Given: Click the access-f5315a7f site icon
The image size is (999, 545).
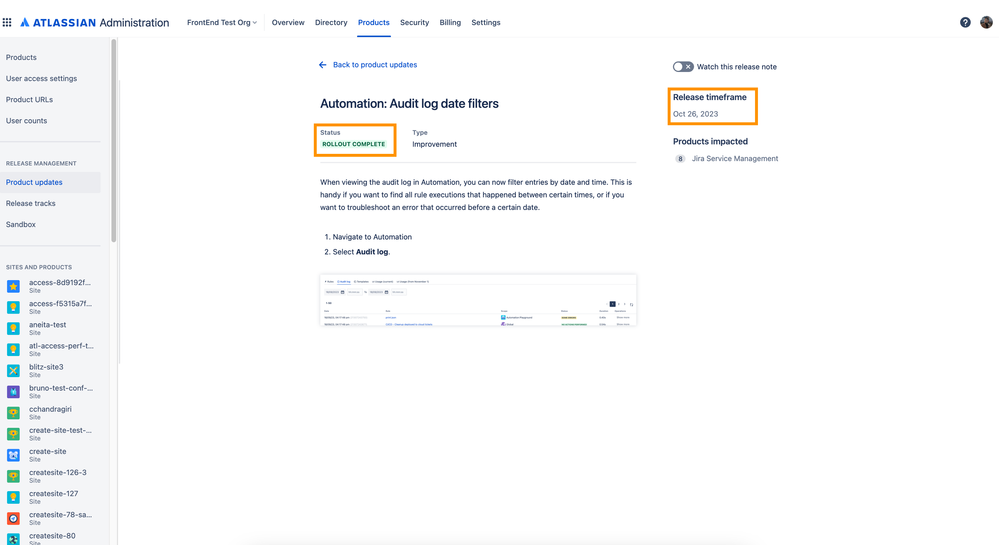Looking at the screenshot, I should pos(13,307).
